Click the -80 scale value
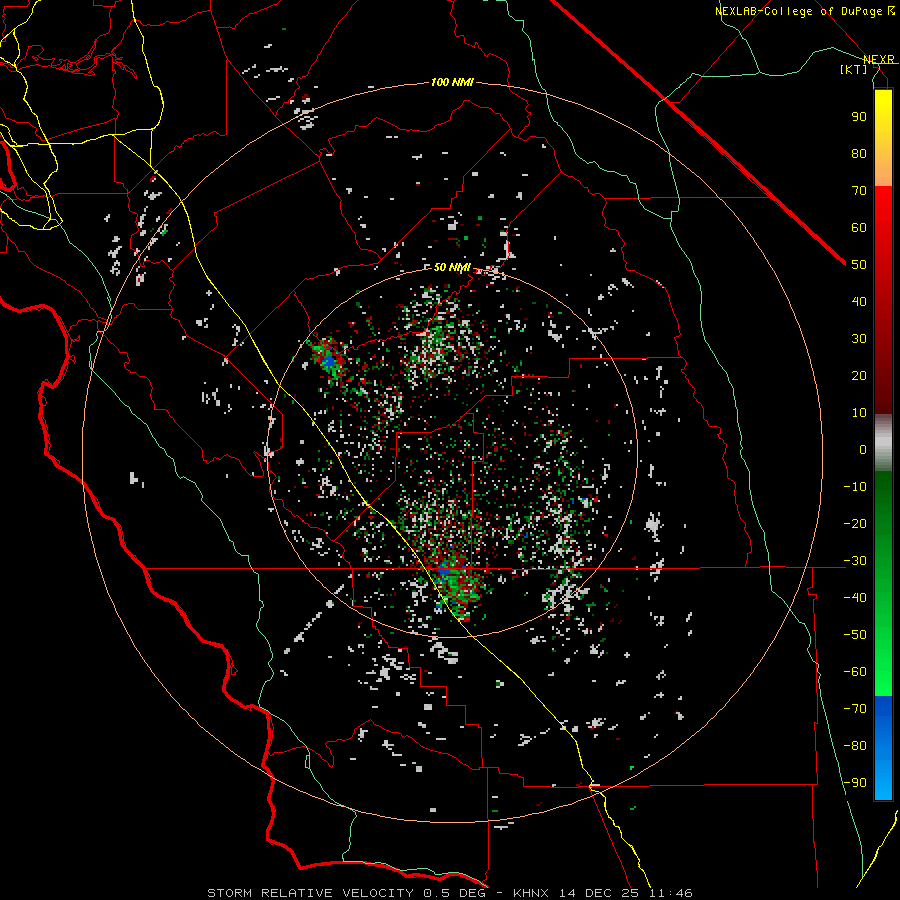The height and width of the screenshot is (900, 900). coord(855,746)
